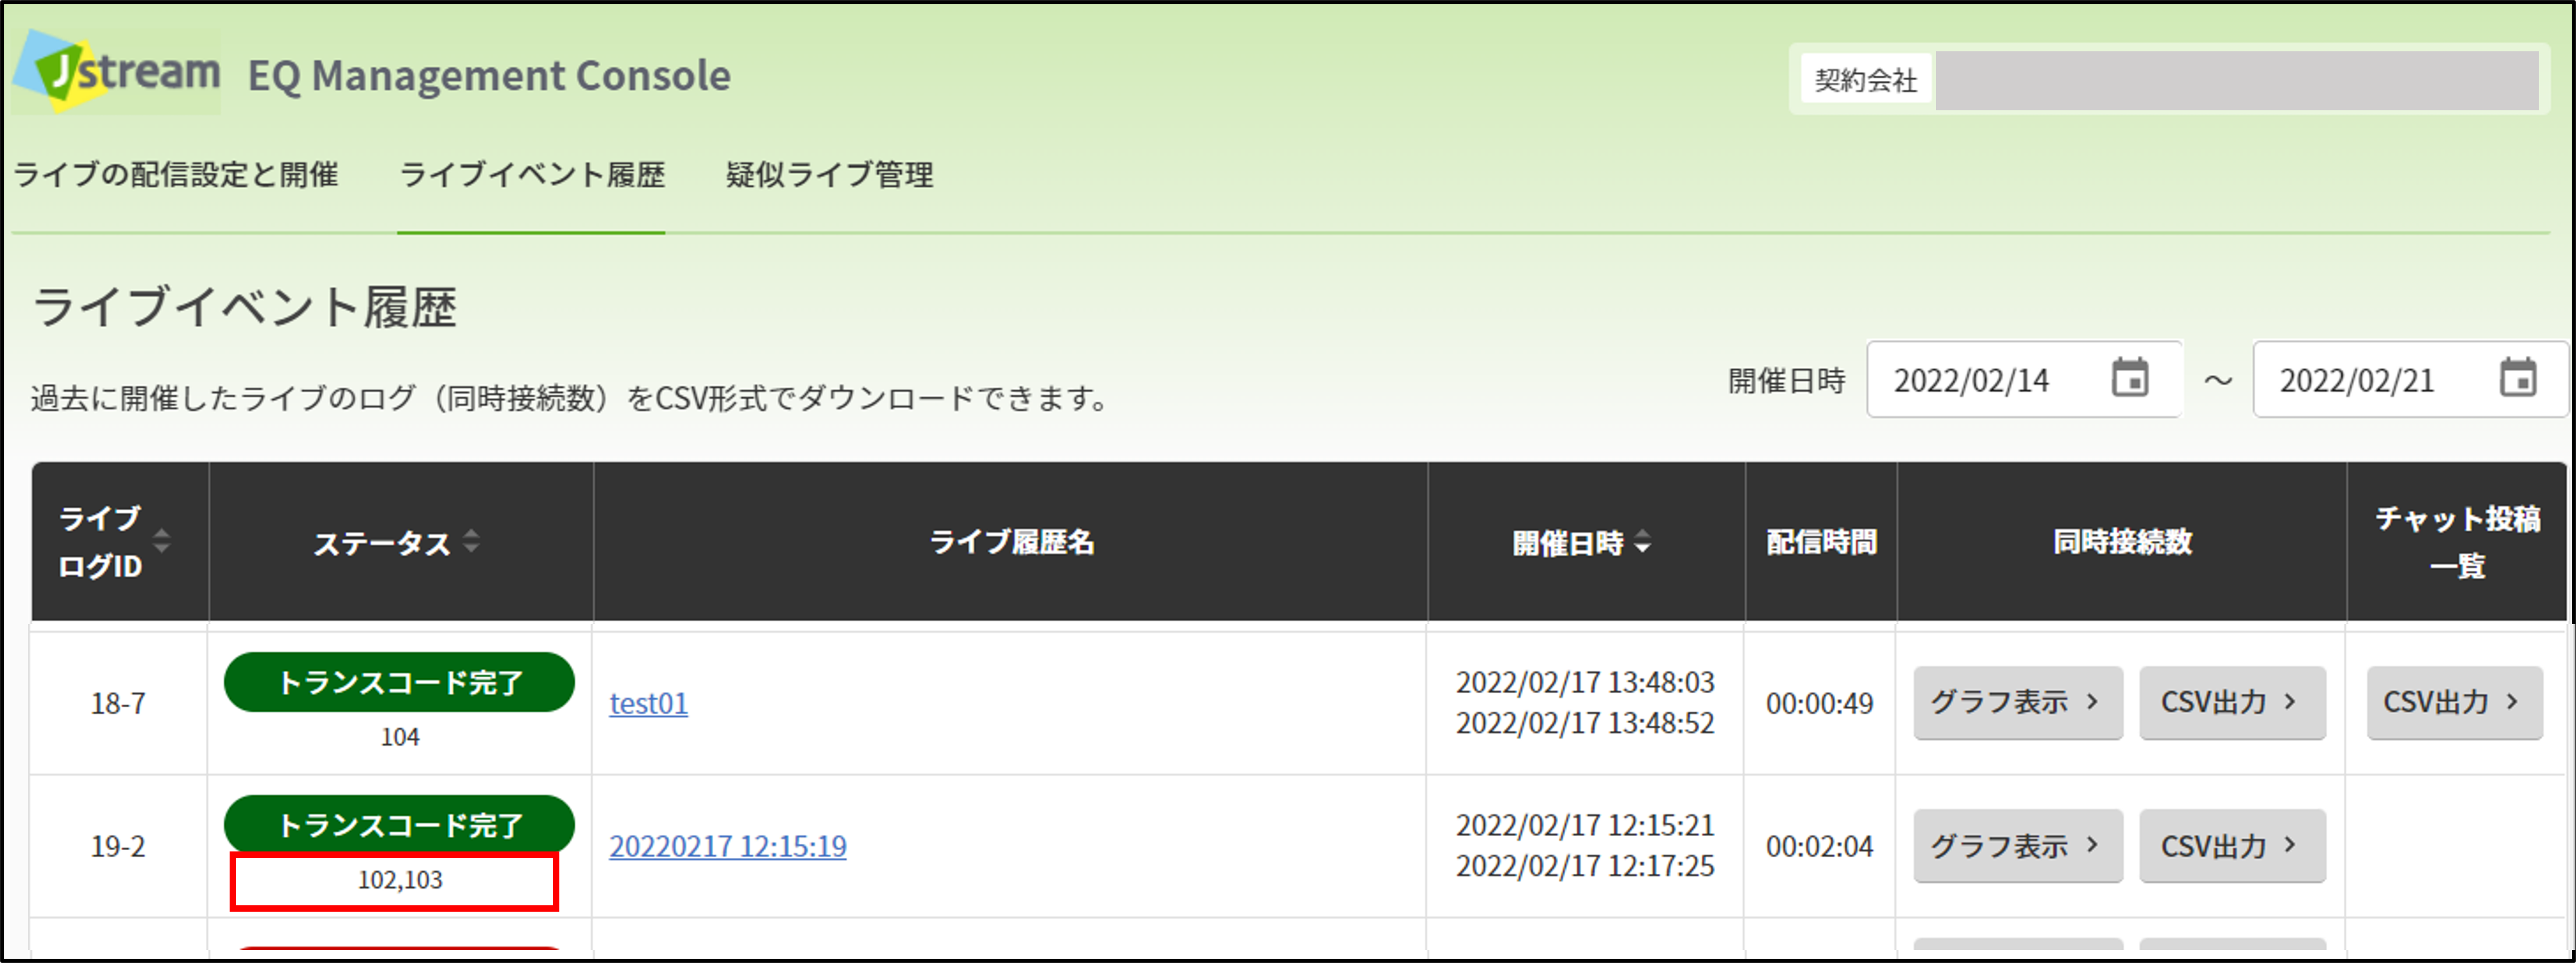Show グラフ表示 for test01 row
Image resolution: width=2576 pixels, height=963 pixels.
point(2018,702)
